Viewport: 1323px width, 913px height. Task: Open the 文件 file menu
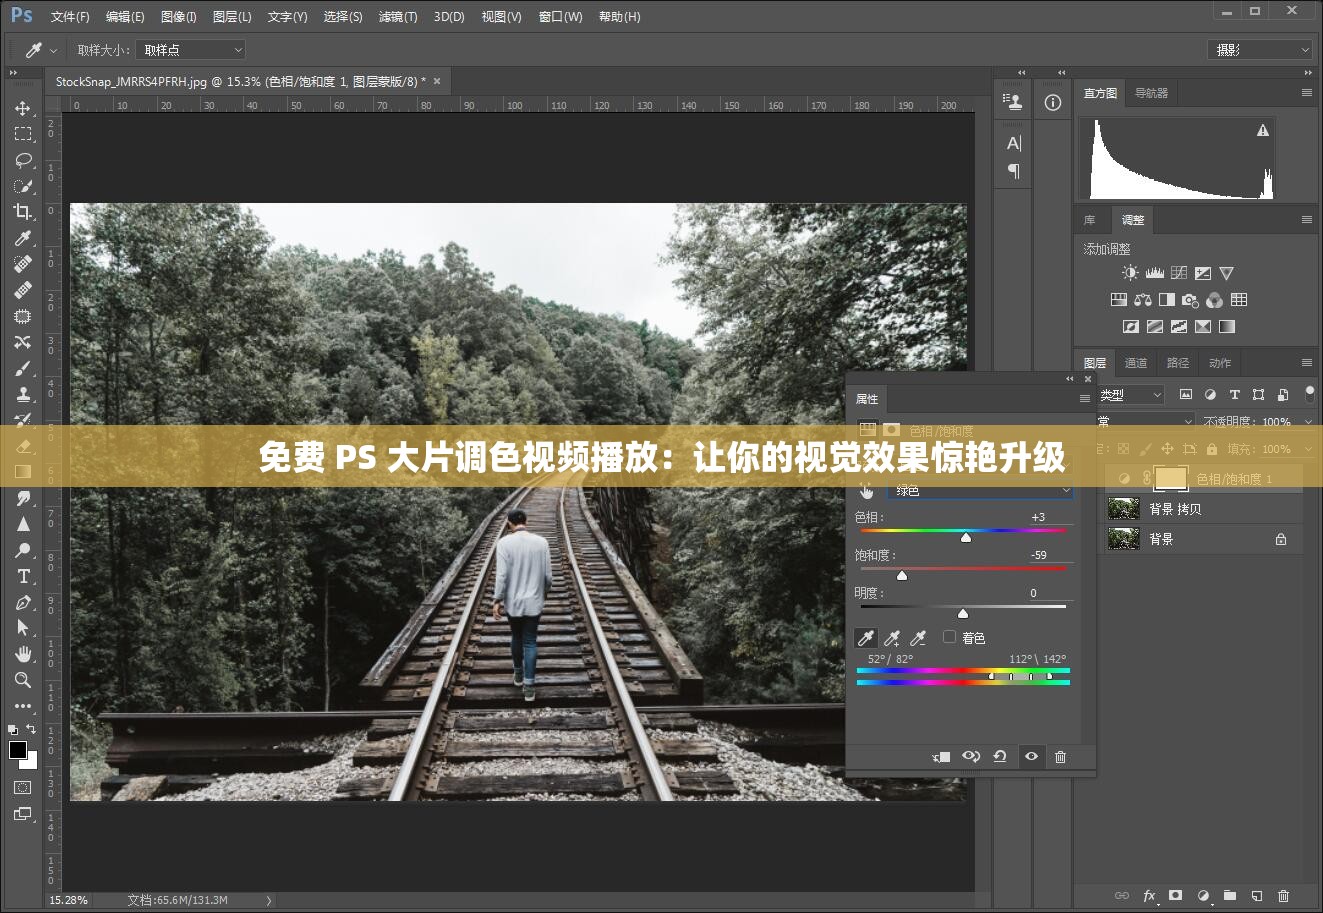pos(70,16)
